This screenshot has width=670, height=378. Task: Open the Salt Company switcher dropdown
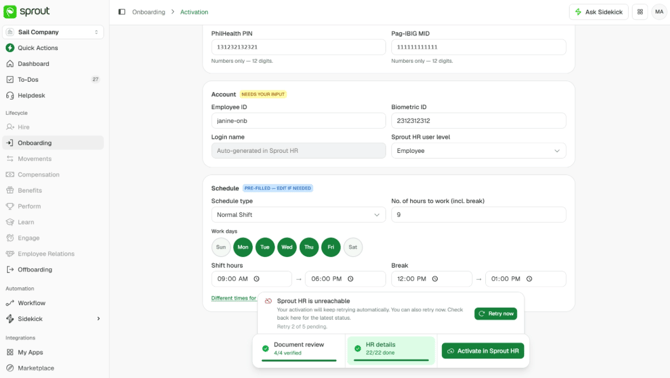tap(53, 32)
